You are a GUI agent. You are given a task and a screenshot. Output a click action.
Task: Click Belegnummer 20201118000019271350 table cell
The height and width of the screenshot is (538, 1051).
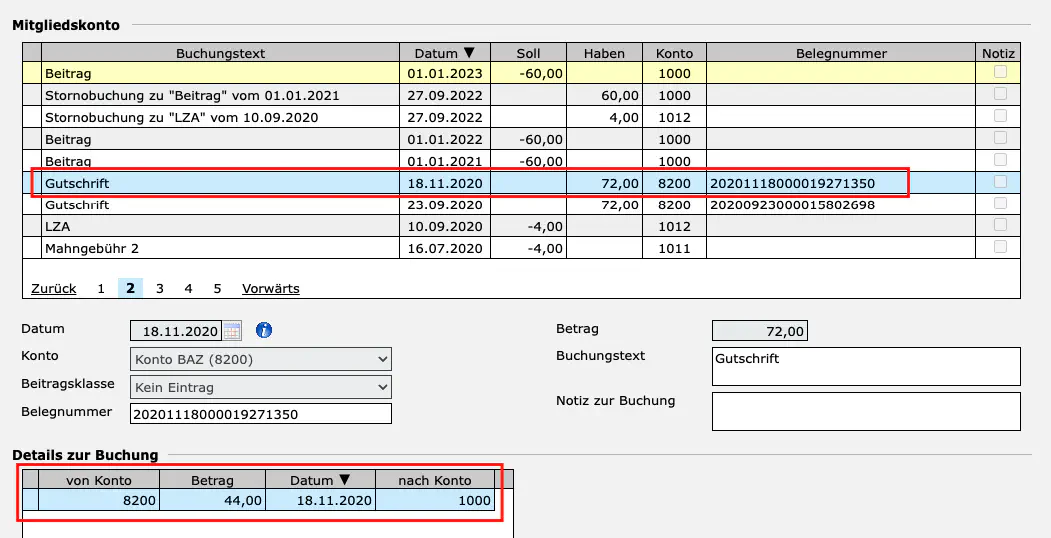[841, 183]
